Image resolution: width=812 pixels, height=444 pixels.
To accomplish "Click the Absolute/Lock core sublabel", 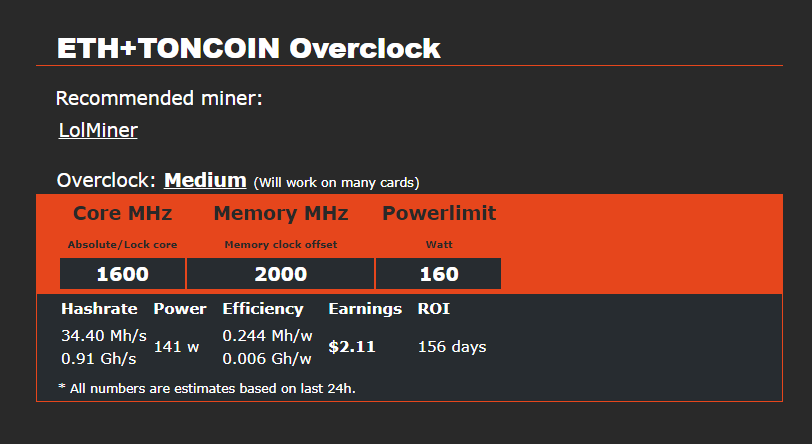I will (123, 245).
